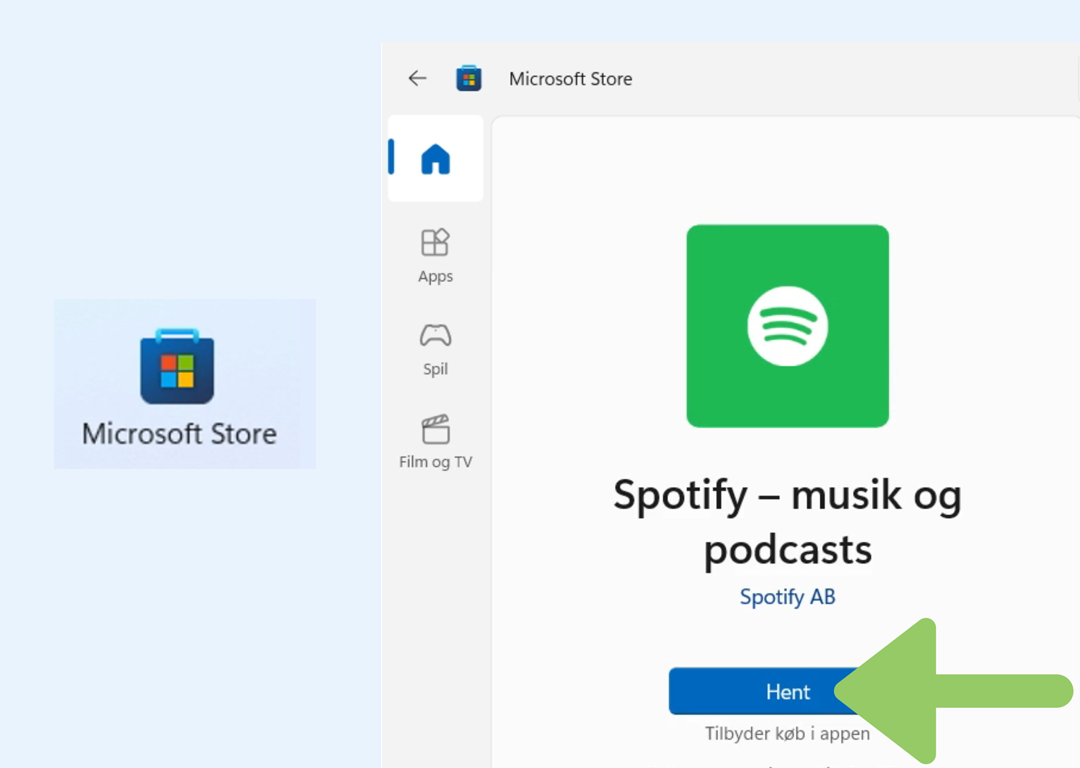
Task: Select the Spotify – musik og podcasts title
Action: click(787, 521)
